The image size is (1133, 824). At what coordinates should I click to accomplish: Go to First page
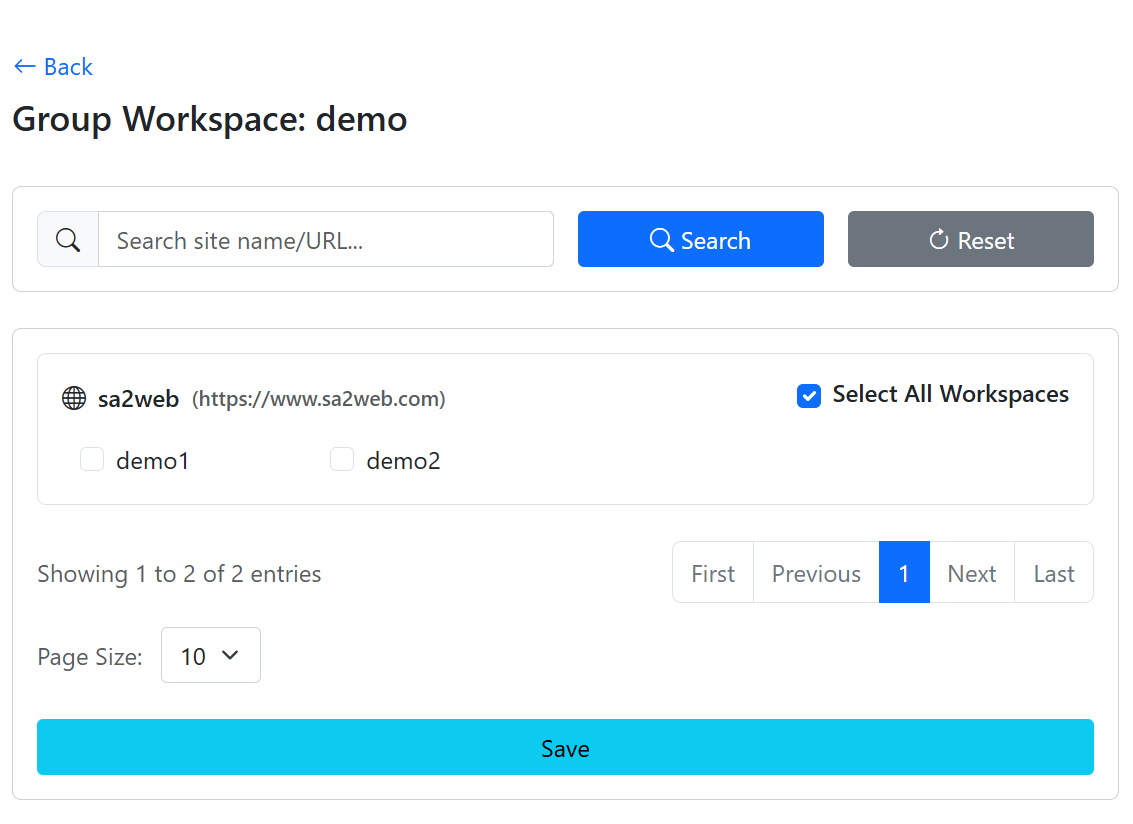[x=712, y=572]
